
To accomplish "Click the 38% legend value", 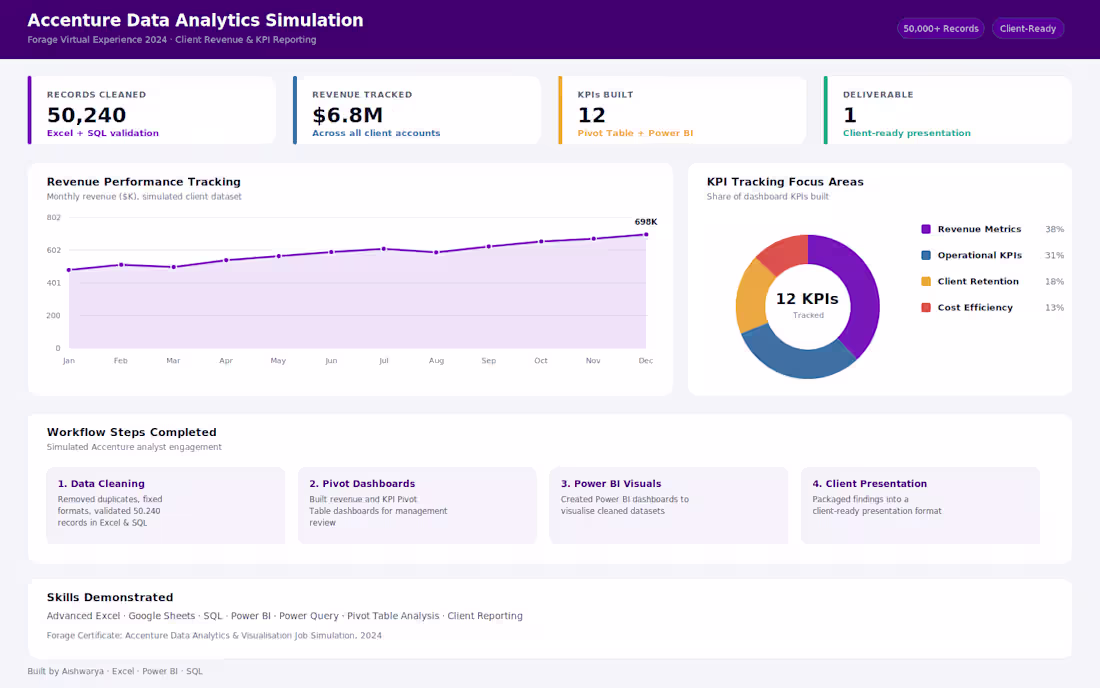I will pyautogui.click(x=1054, y=229).
